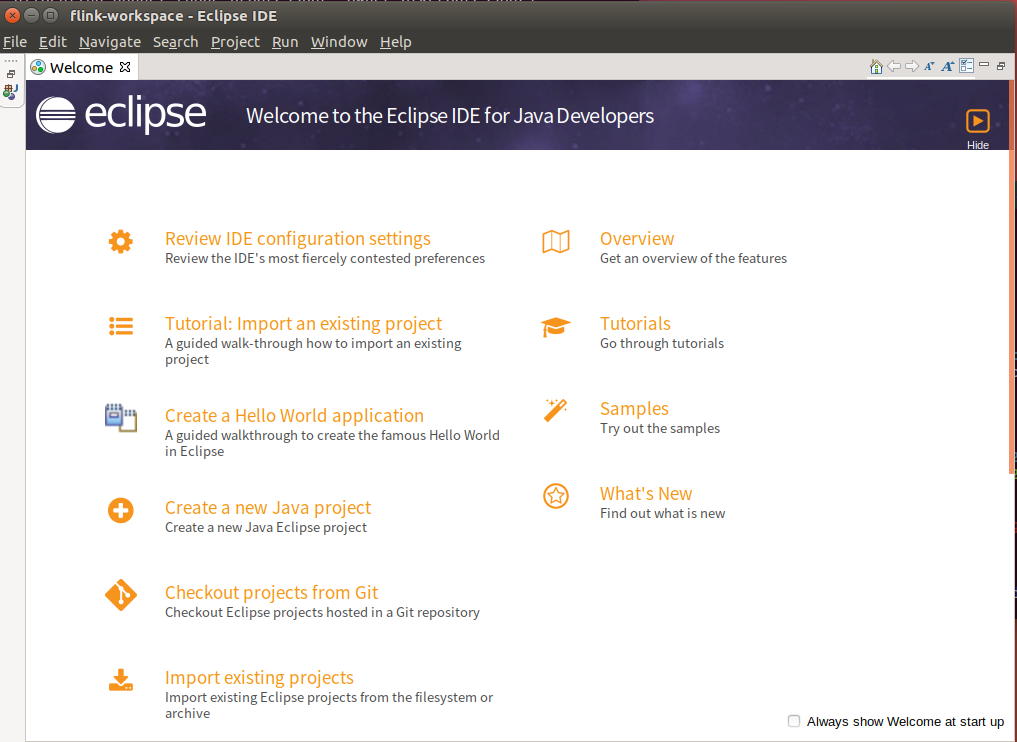This screenshot has height=742, width=1017.
Task: Open the Window menu
Action: (338, 41)
